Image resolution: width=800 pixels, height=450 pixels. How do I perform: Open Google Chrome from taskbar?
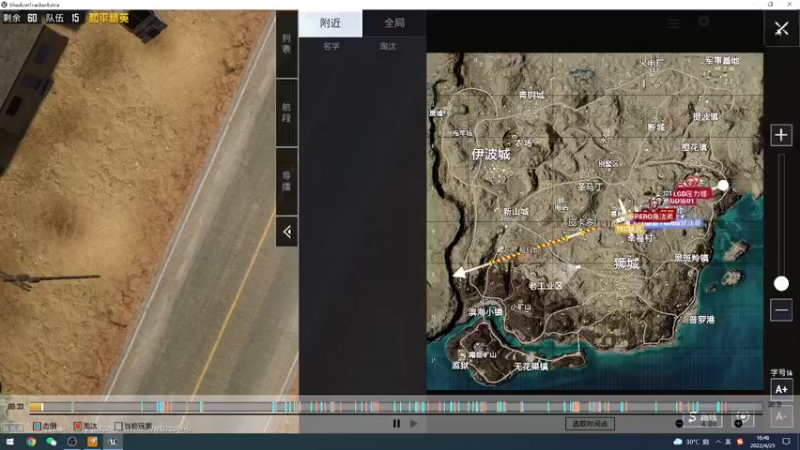click(x=31, y=441)
